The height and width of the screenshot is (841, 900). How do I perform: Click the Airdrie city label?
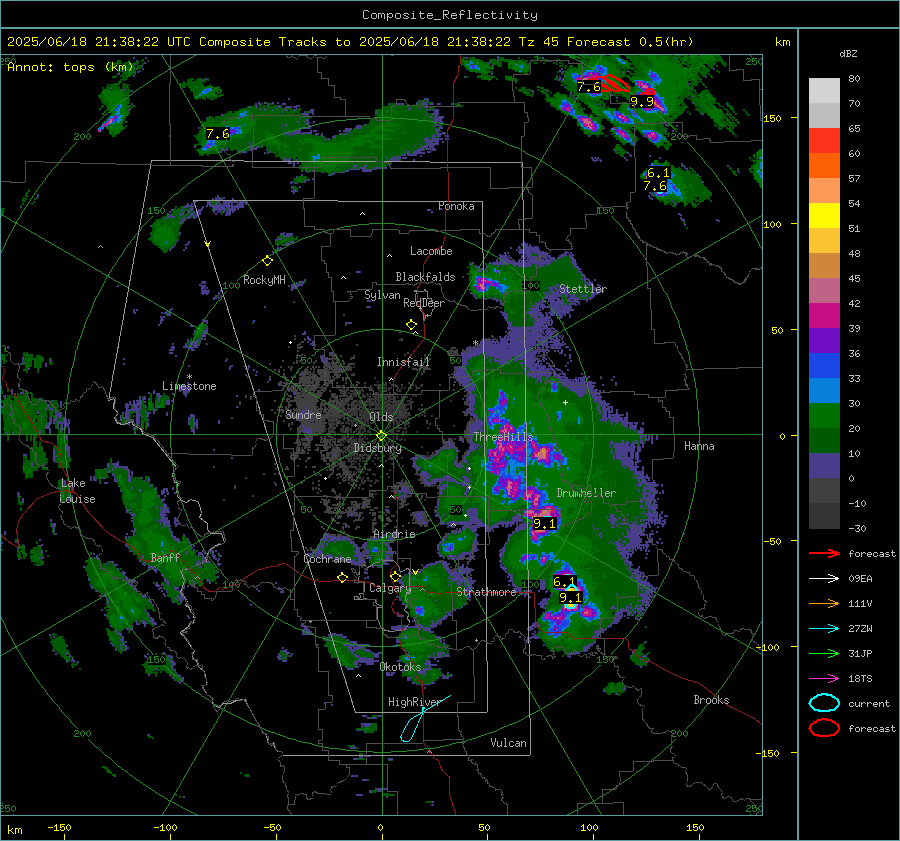394,534
